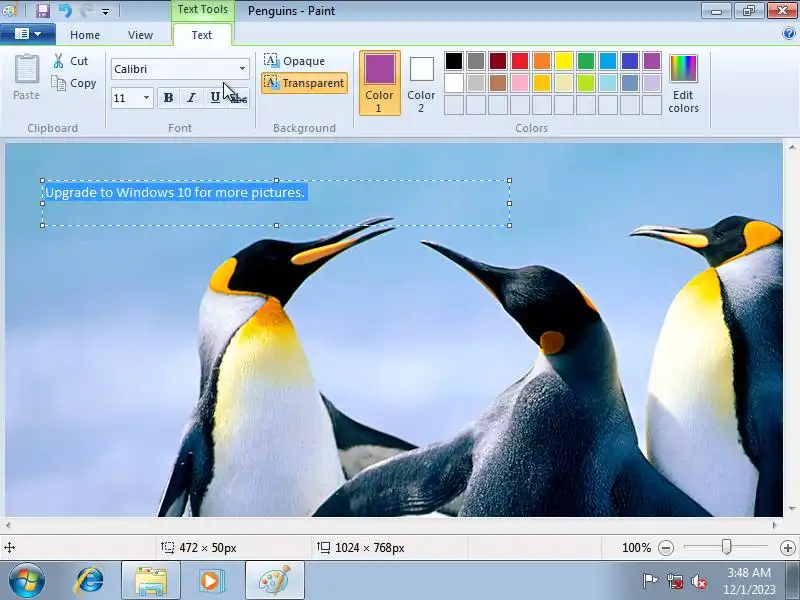
Task: Select Color 1 foreground button
Action: 380,83
